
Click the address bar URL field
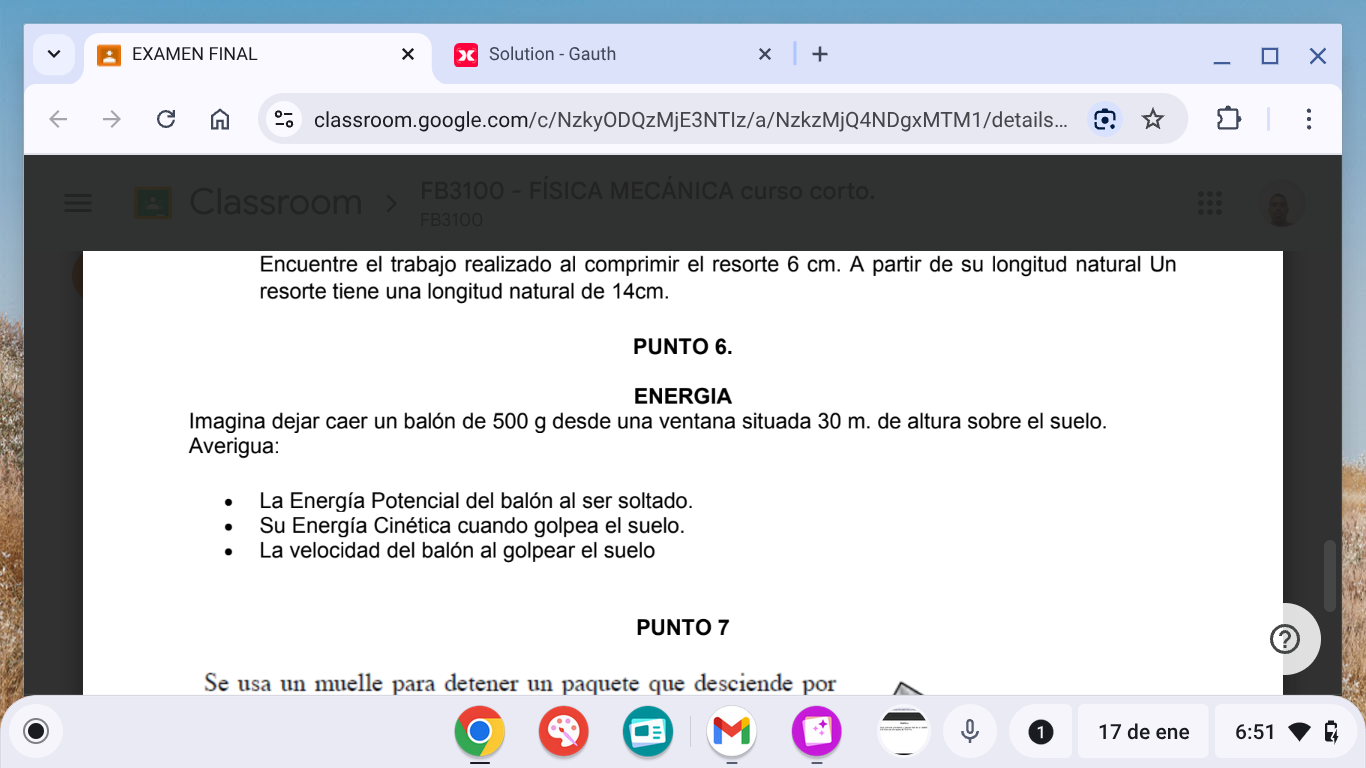[690, 120]
